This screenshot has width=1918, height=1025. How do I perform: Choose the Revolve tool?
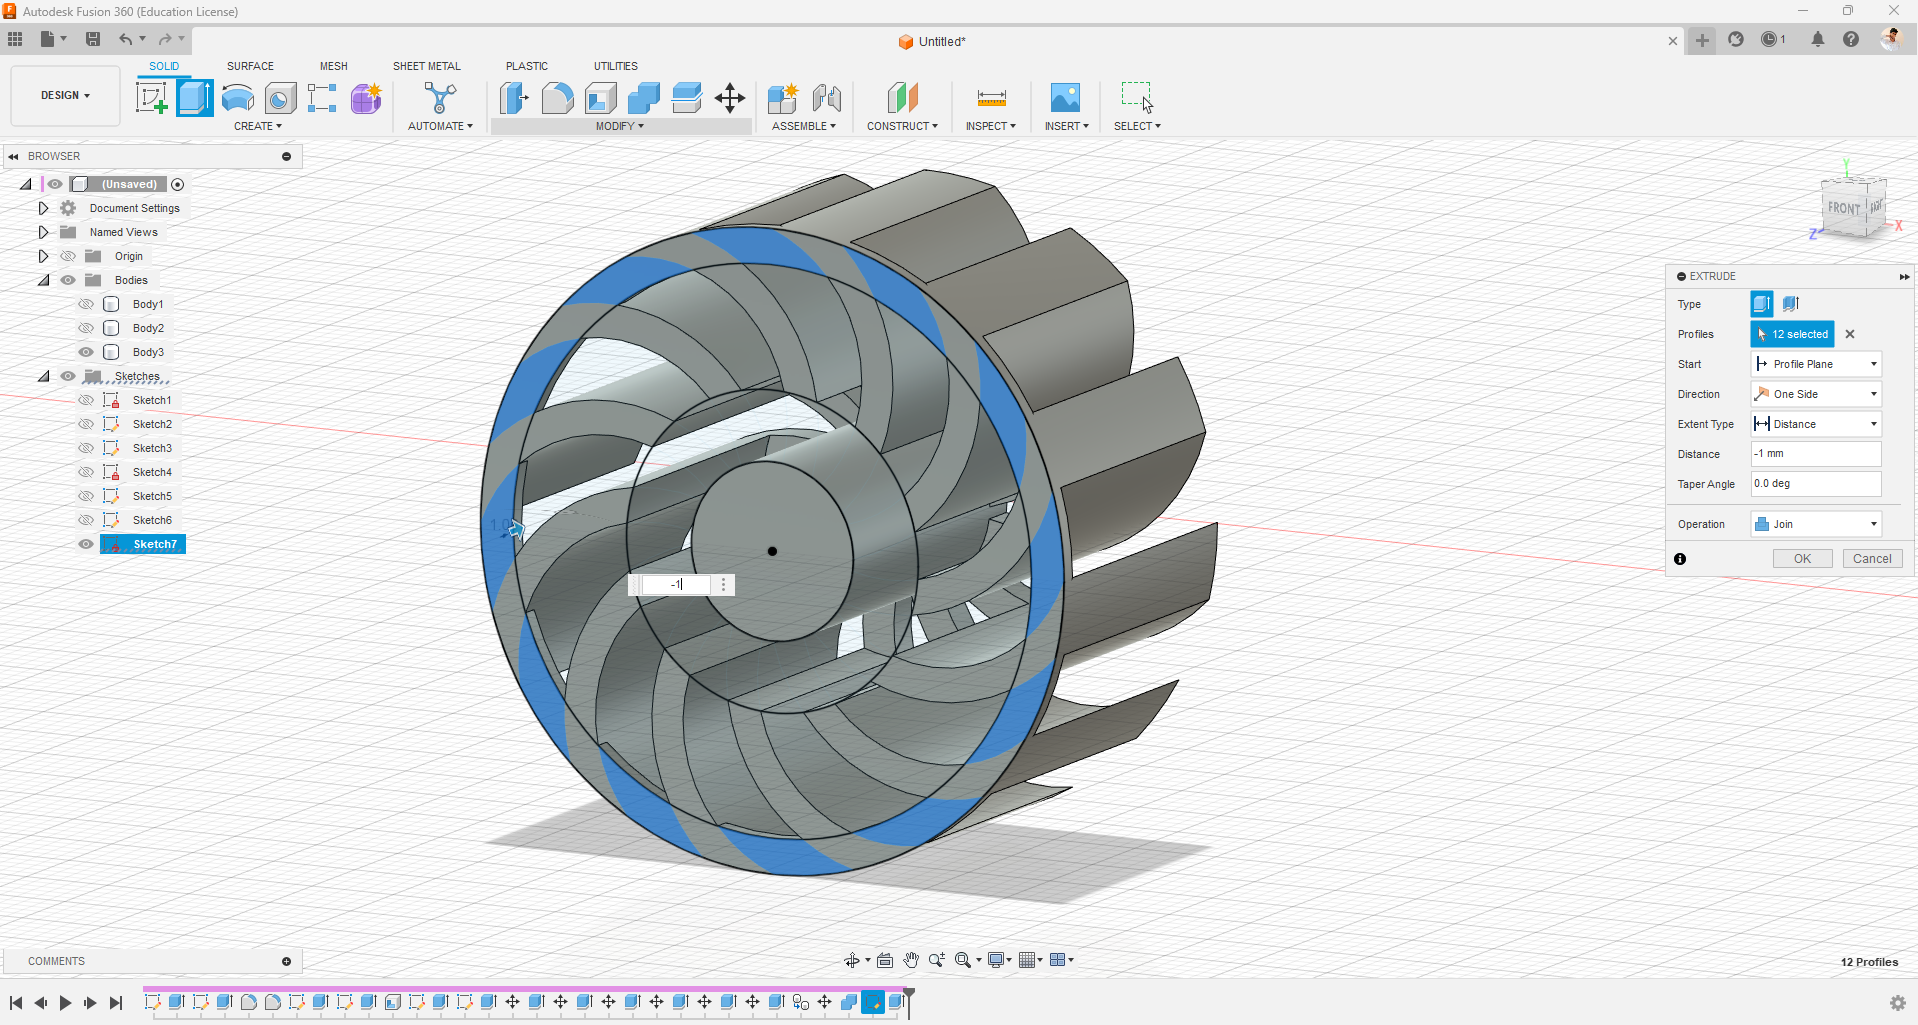[x=238, y=98]
